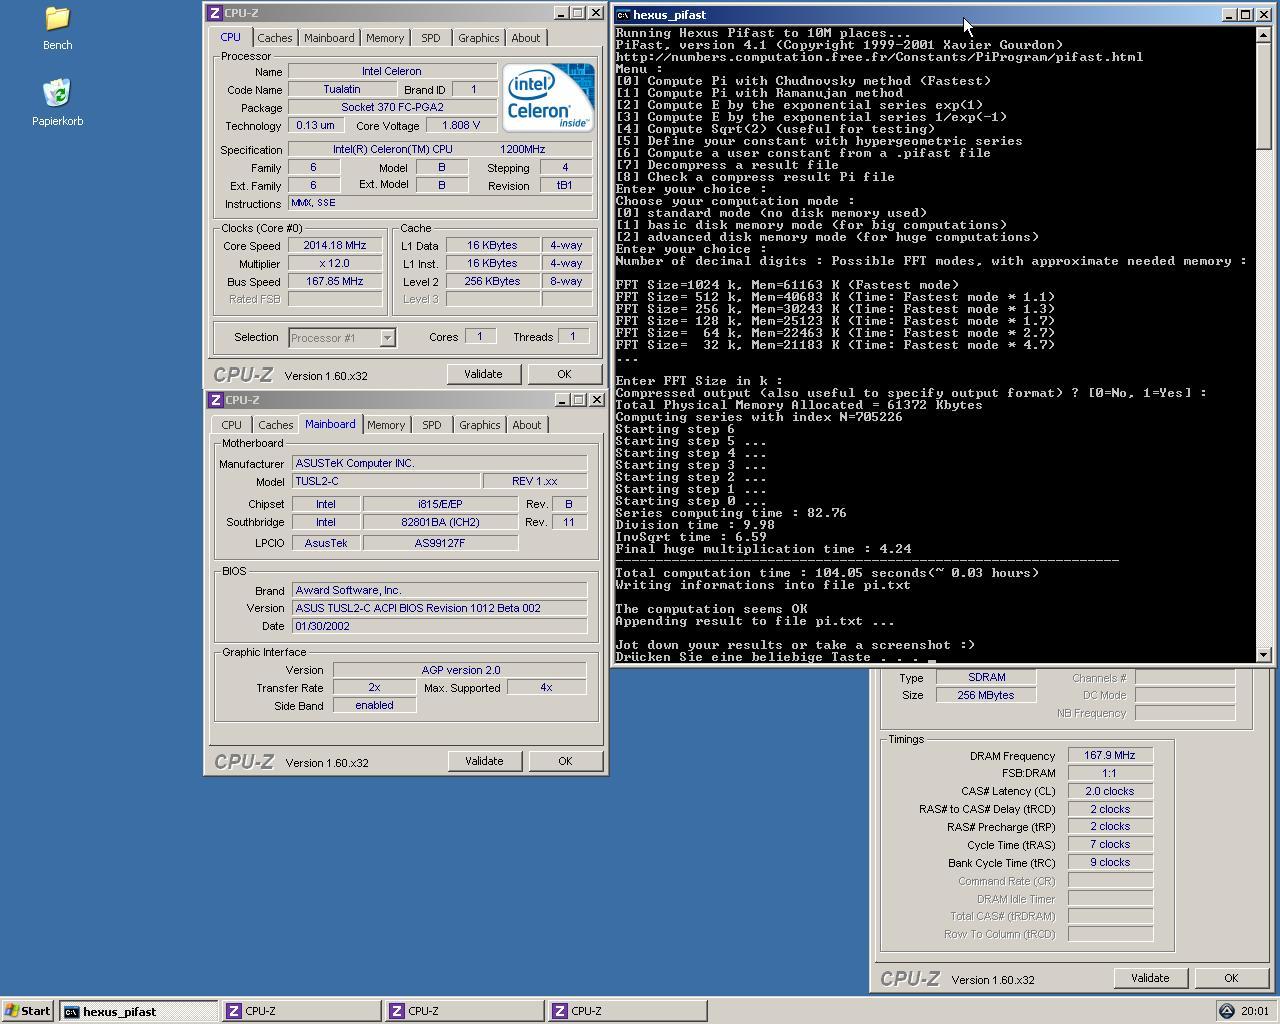Activate the third CPU-Z taskbar button
The height and width of the screenshot is (1024, 1280).
[627, 1011]
